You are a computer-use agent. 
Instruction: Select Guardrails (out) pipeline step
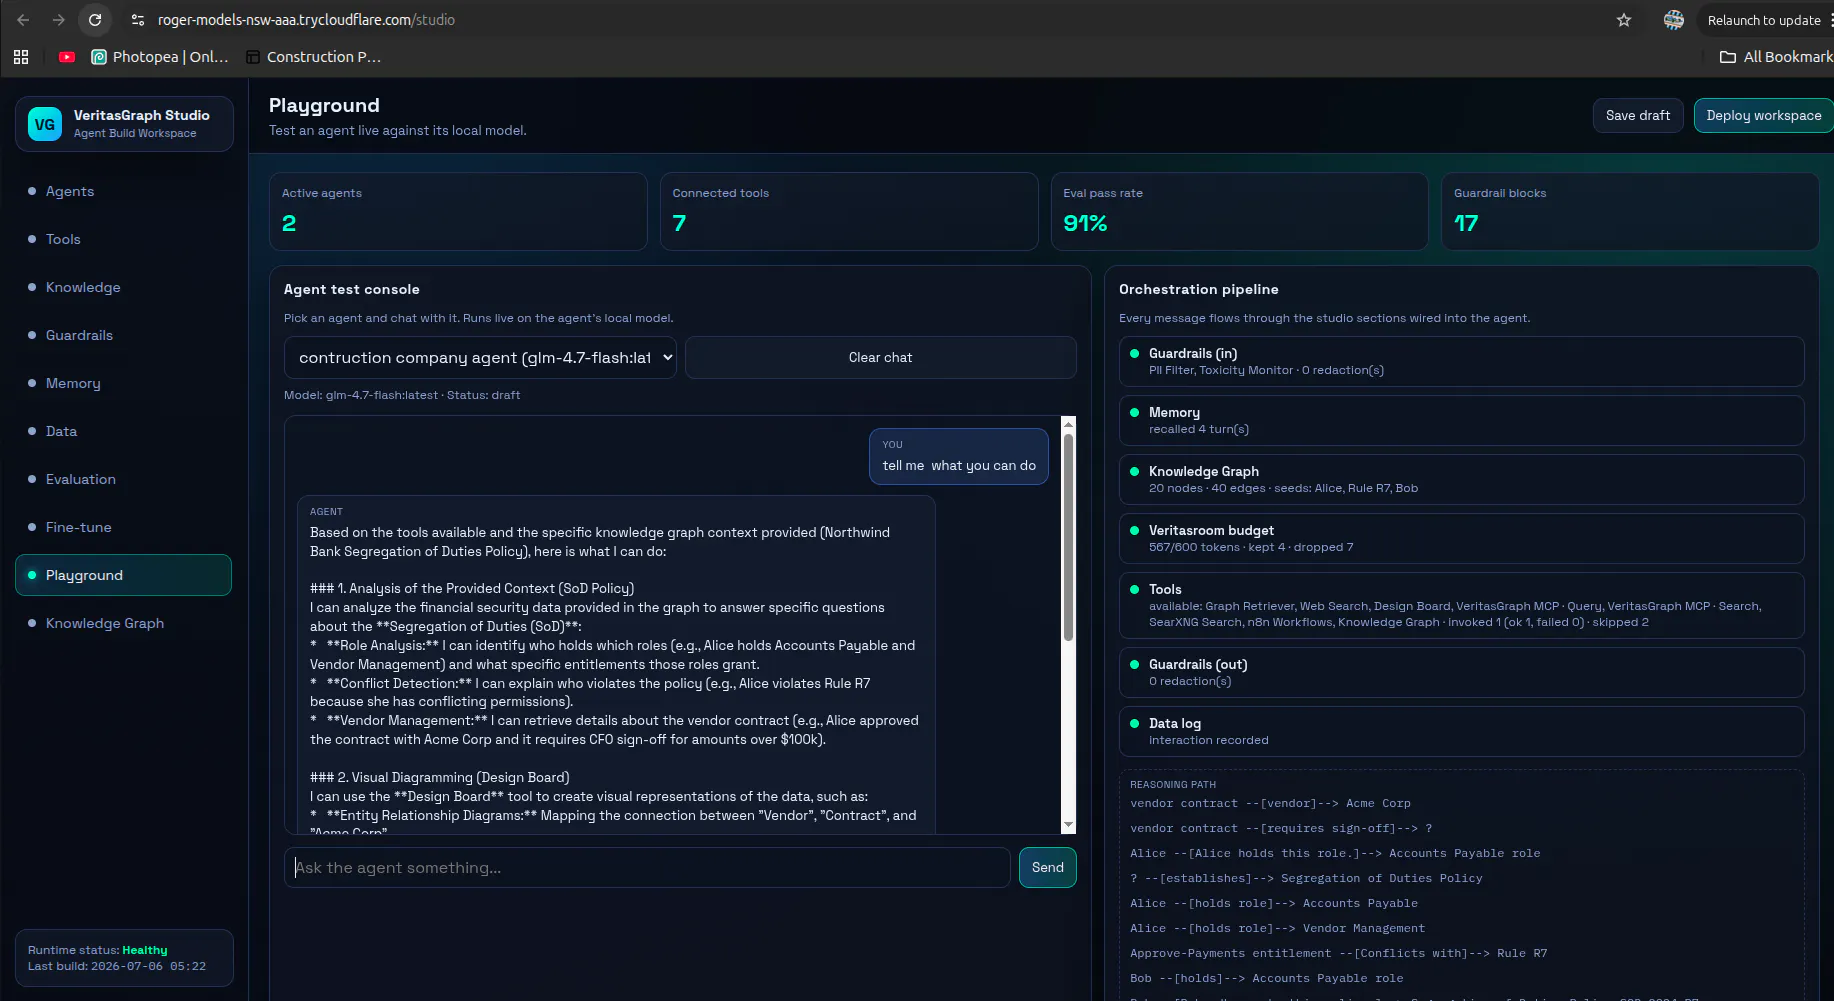1461,672
